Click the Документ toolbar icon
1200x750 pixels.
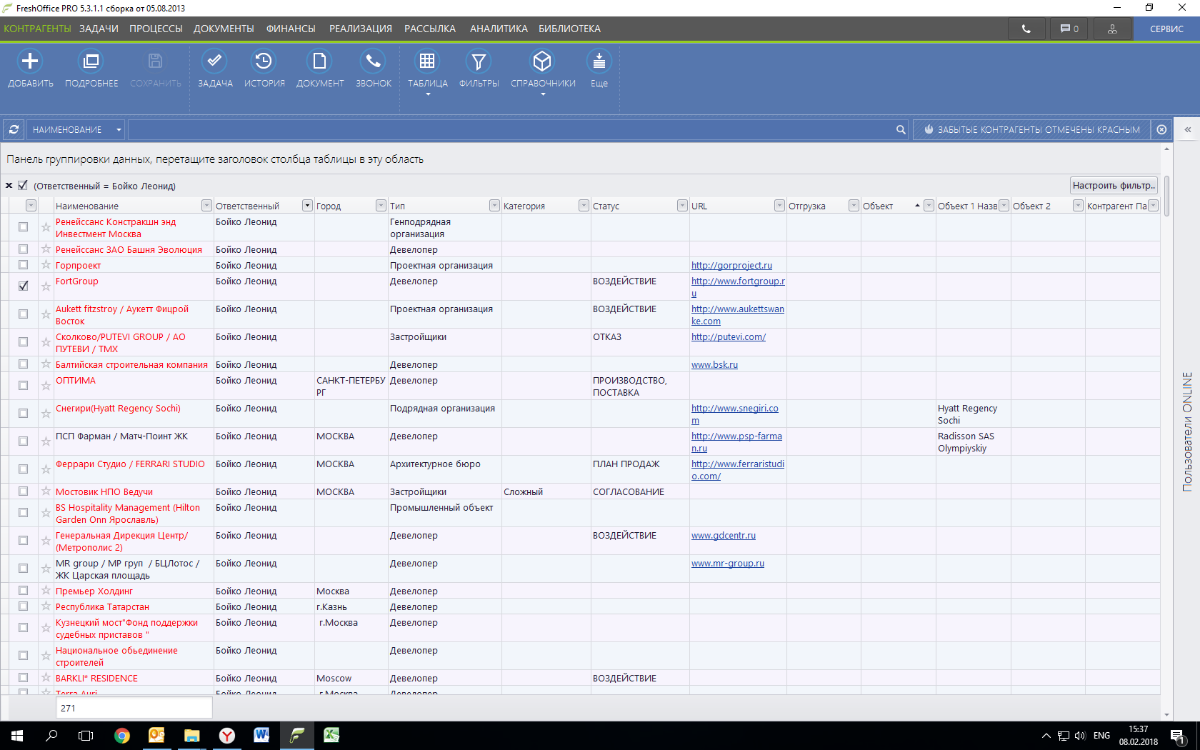click(319, 62)
